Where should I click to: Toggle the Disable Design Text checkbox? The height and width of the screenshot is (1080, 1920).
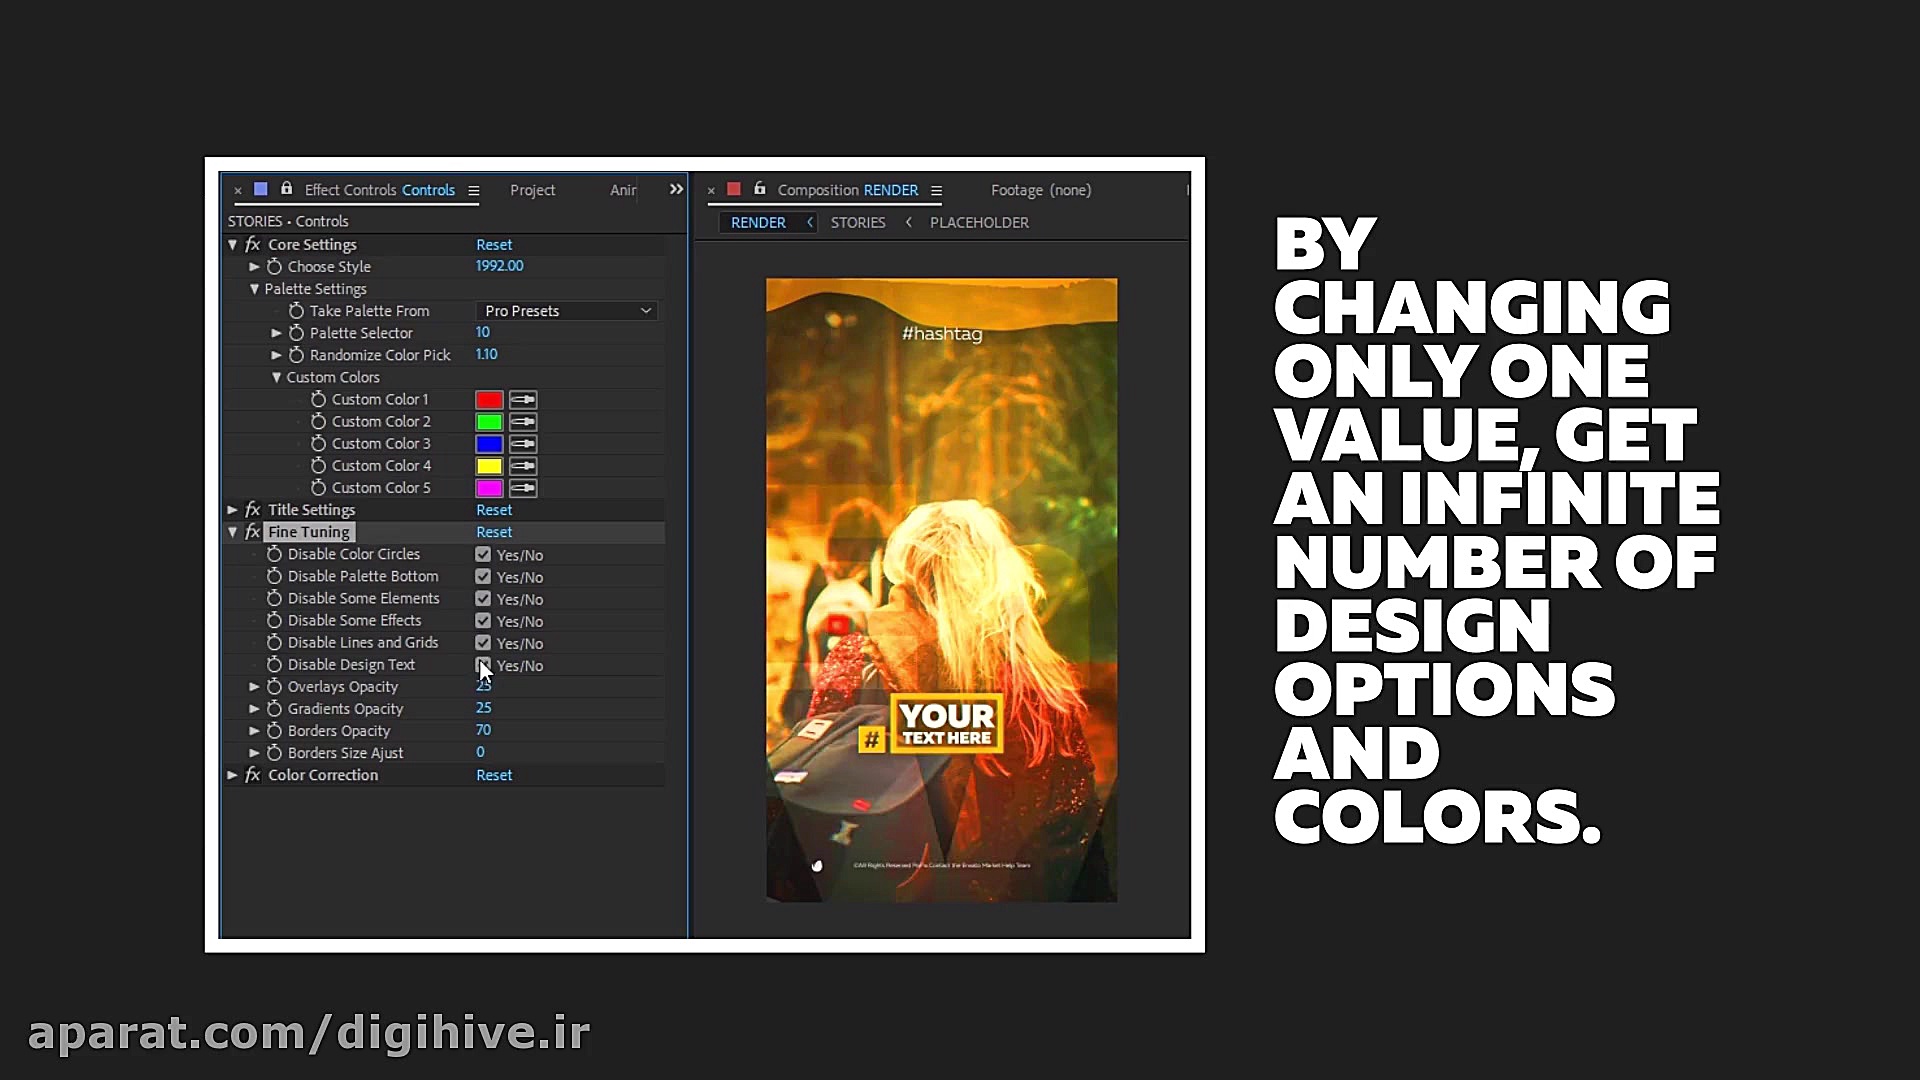[x=483, y=665]
